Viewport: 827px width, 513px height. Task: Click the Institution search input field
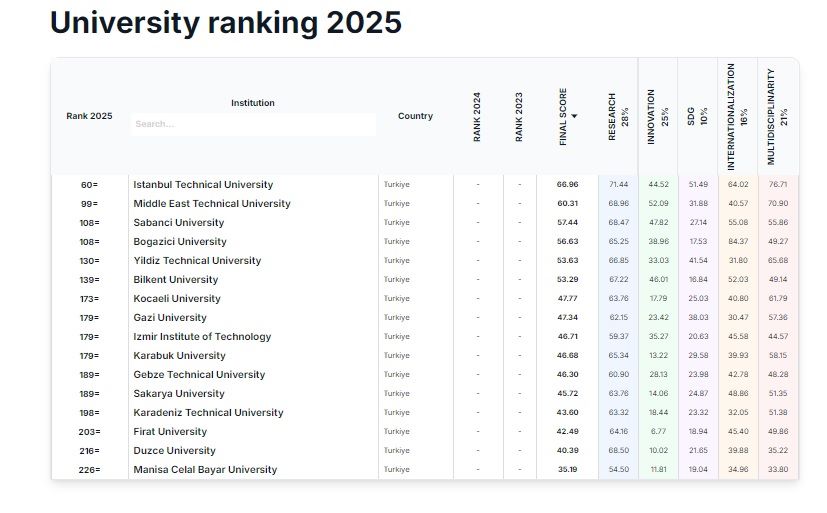(253, 124)
